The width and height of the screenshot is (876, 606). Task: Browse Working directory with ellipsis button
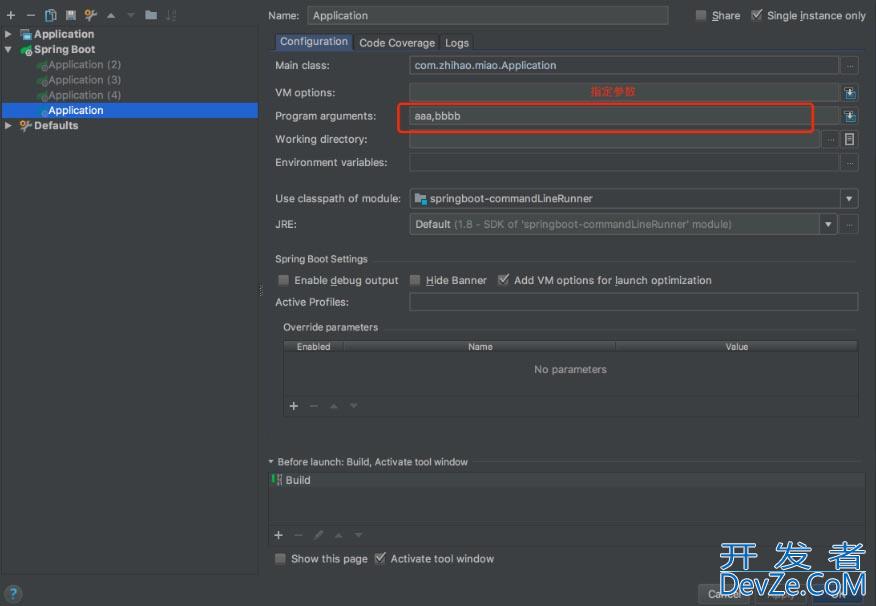click(831, 139)
